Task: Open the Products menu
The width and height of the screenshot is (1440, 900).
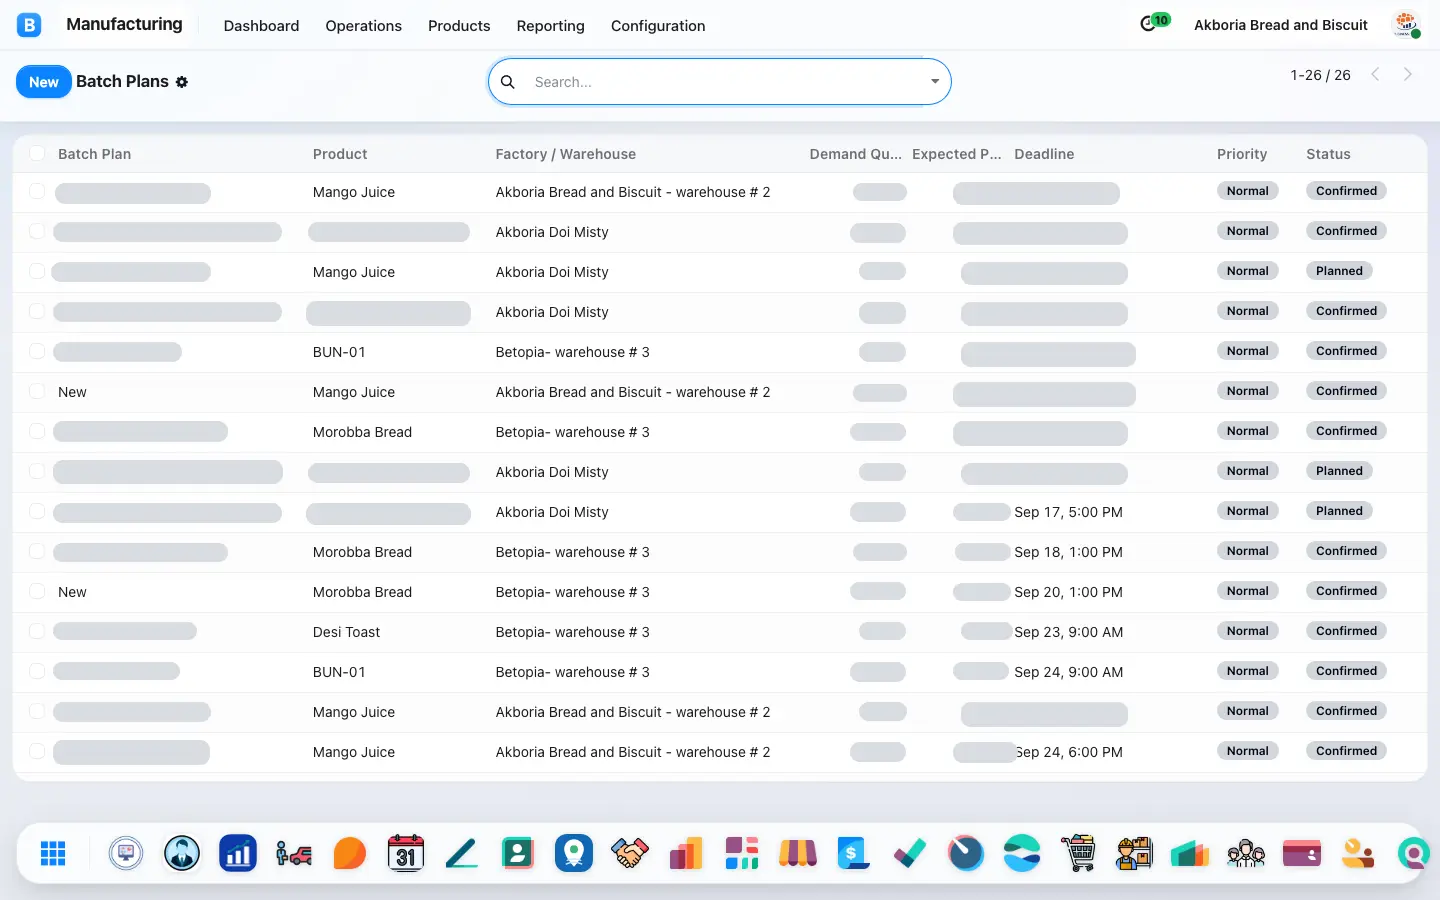Action: point(459,26)
